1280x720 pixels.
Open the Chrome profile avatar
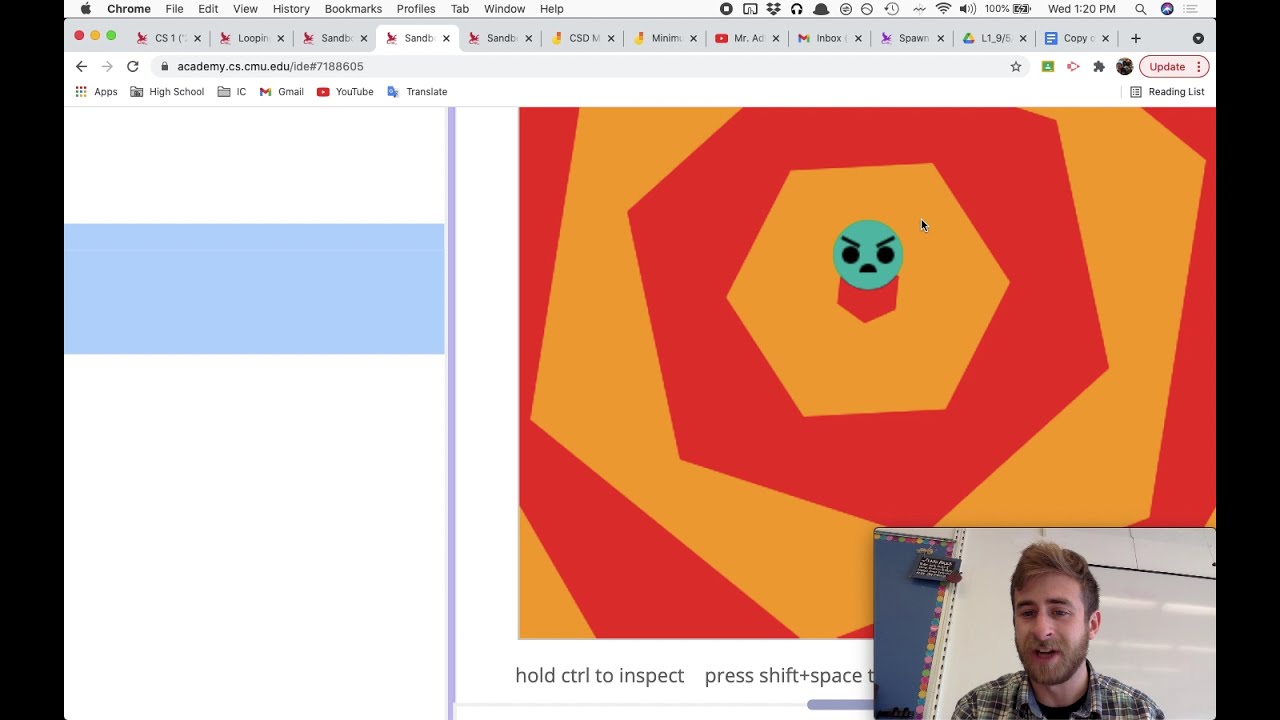pos(1124,66)
